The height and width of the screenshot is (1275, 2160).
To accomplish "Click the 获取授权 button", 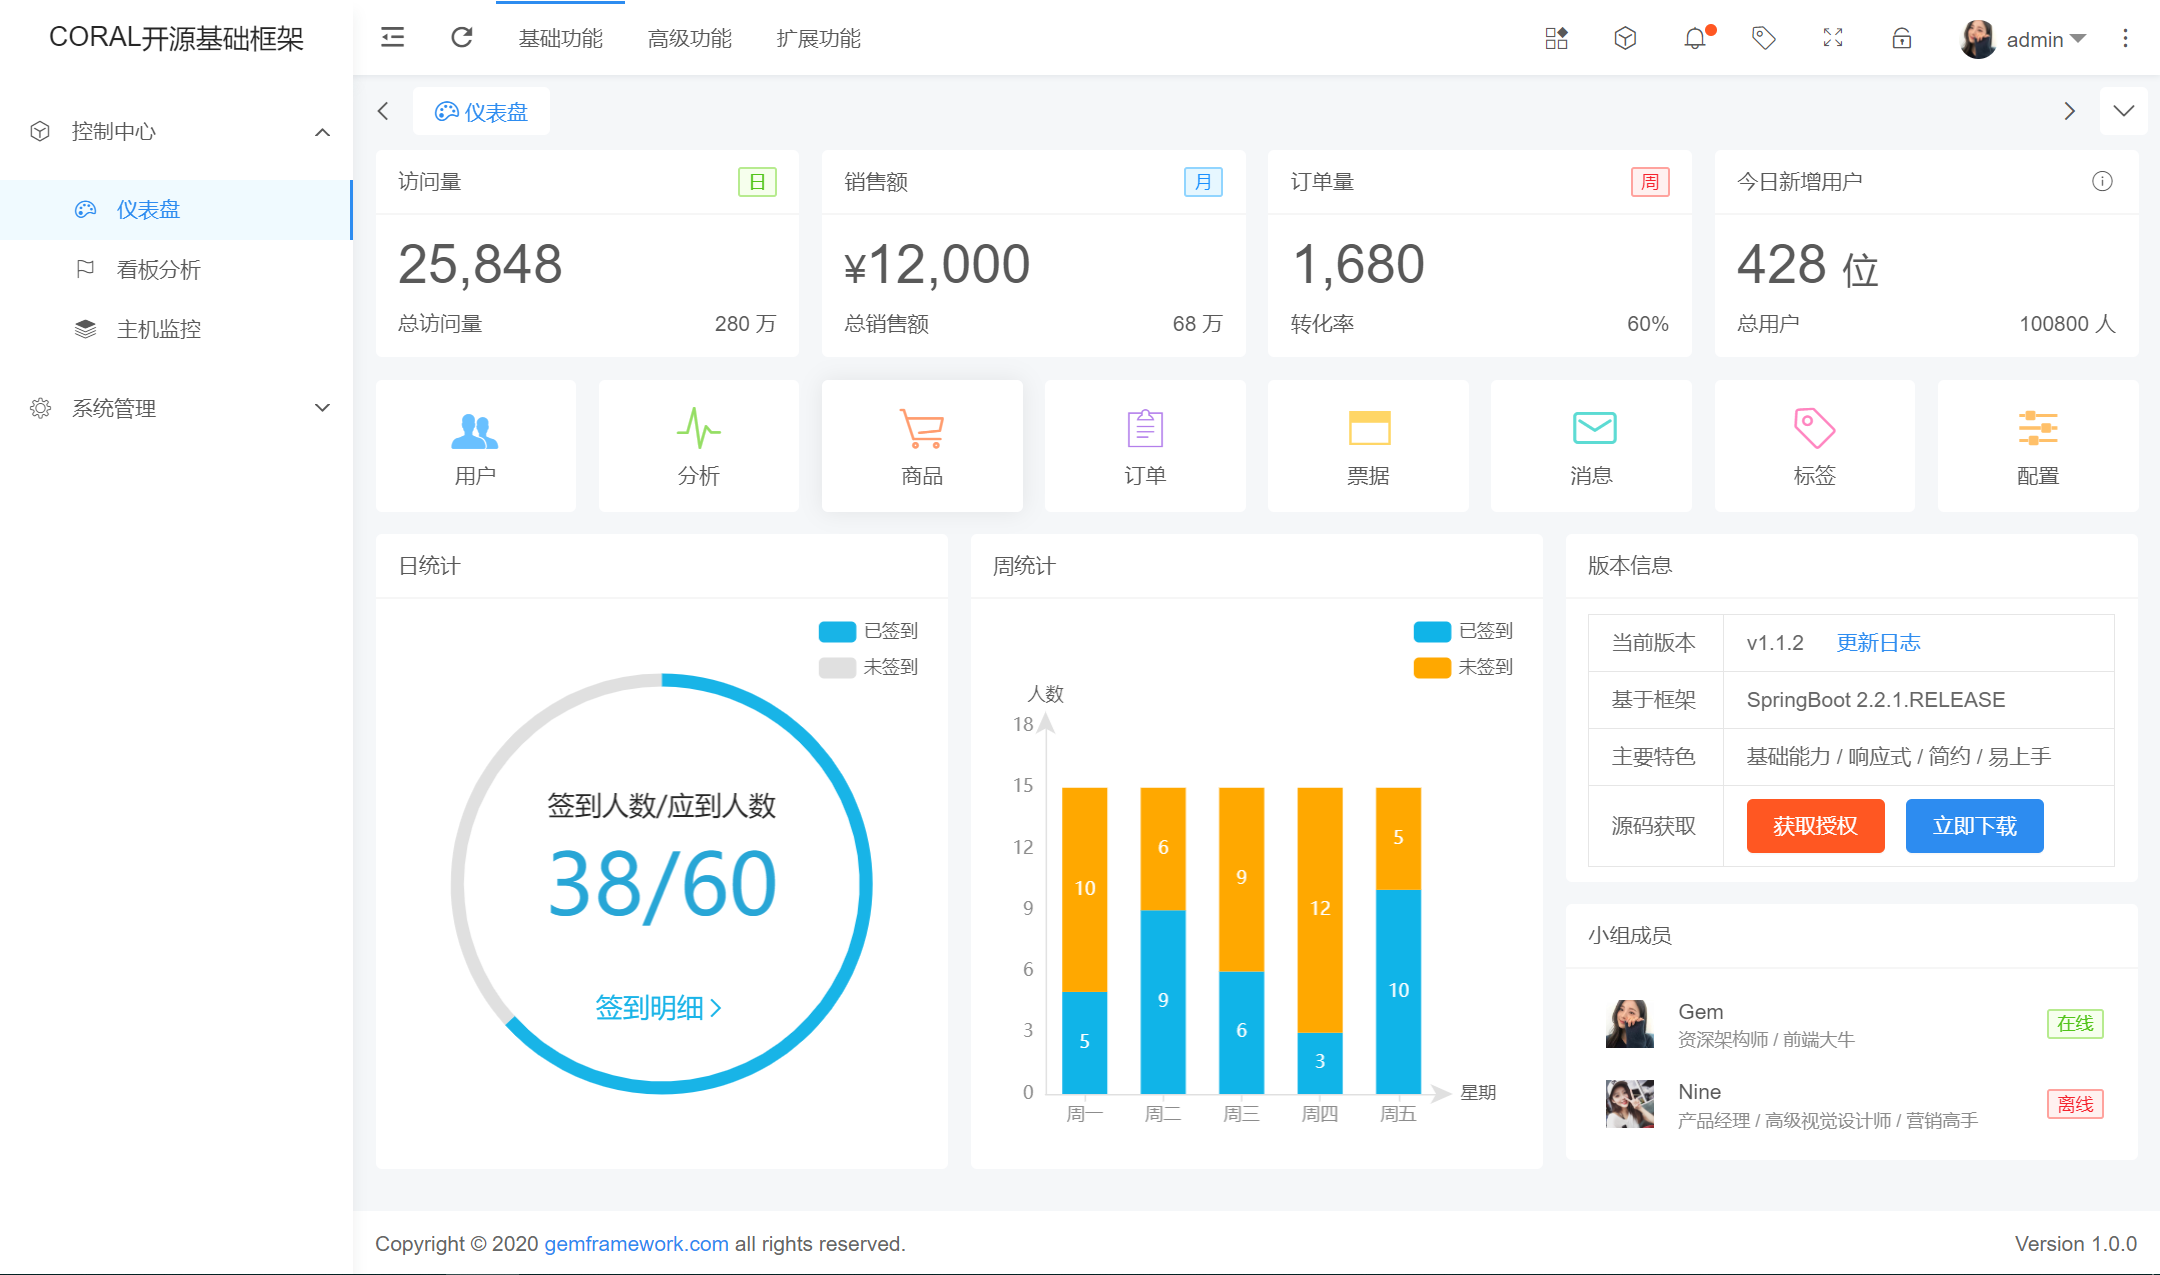I will pyautogui.click(x=1815, y=826).
